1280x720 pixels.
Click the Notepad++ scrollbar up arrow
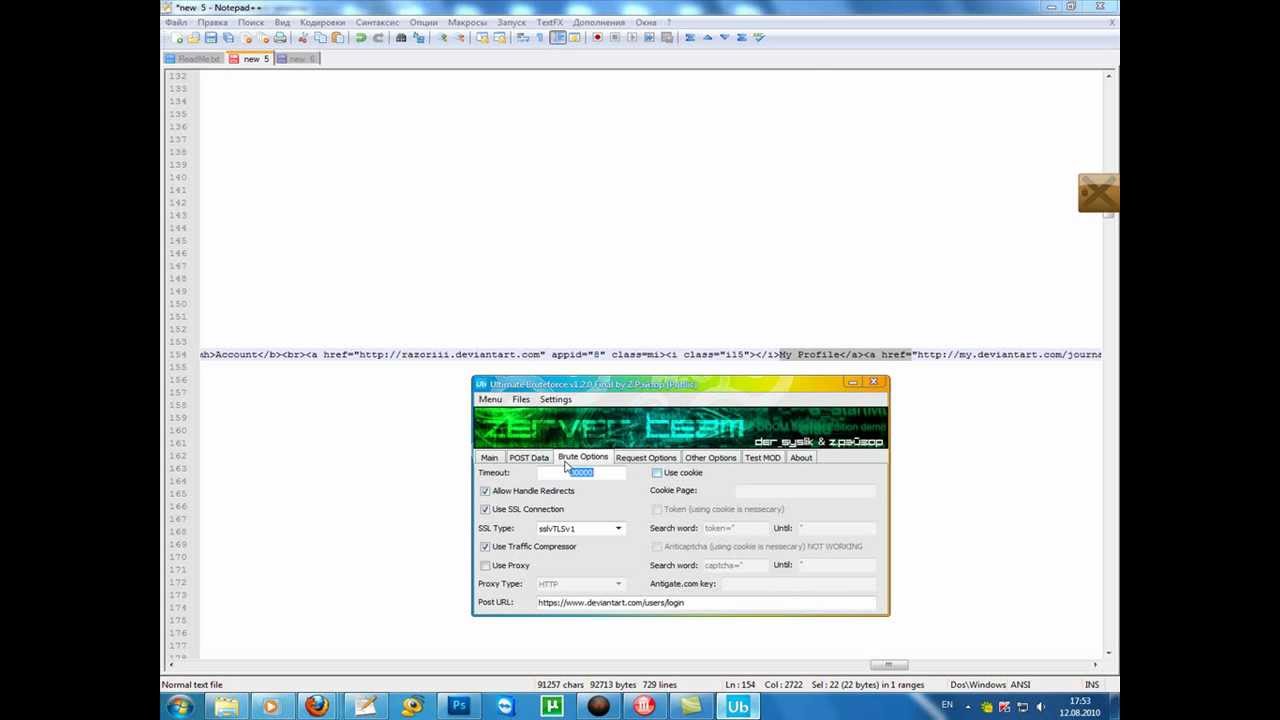1109,76
